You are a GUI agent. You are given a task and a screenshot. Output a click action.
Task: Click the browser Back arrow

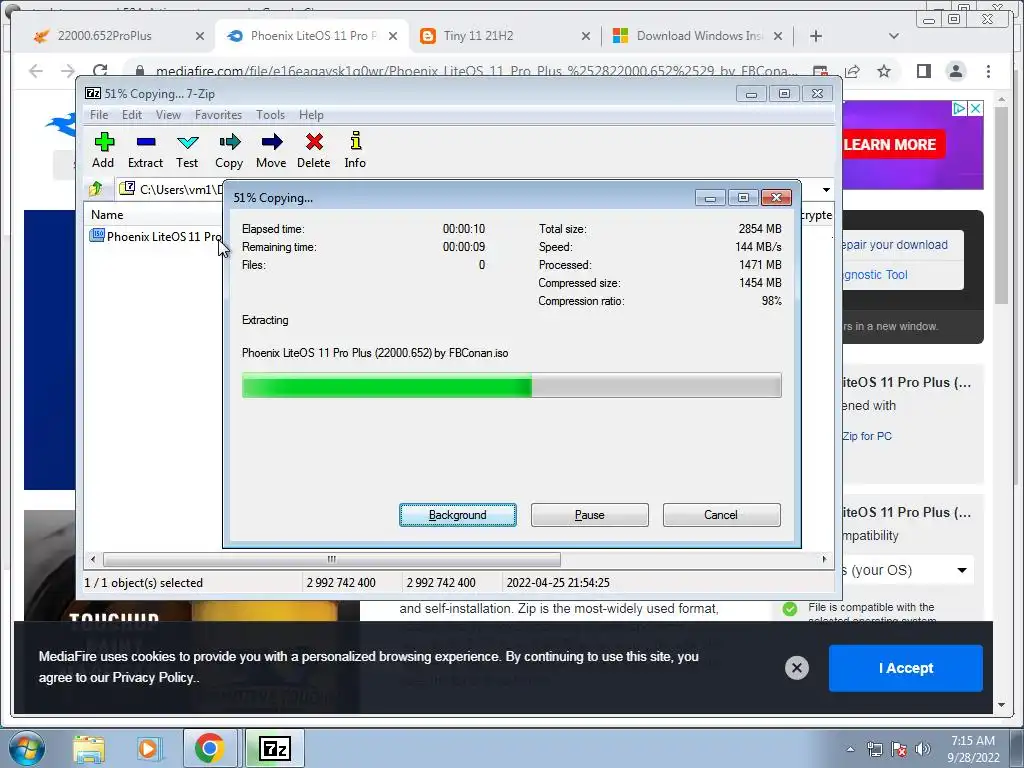coord(36,71)
